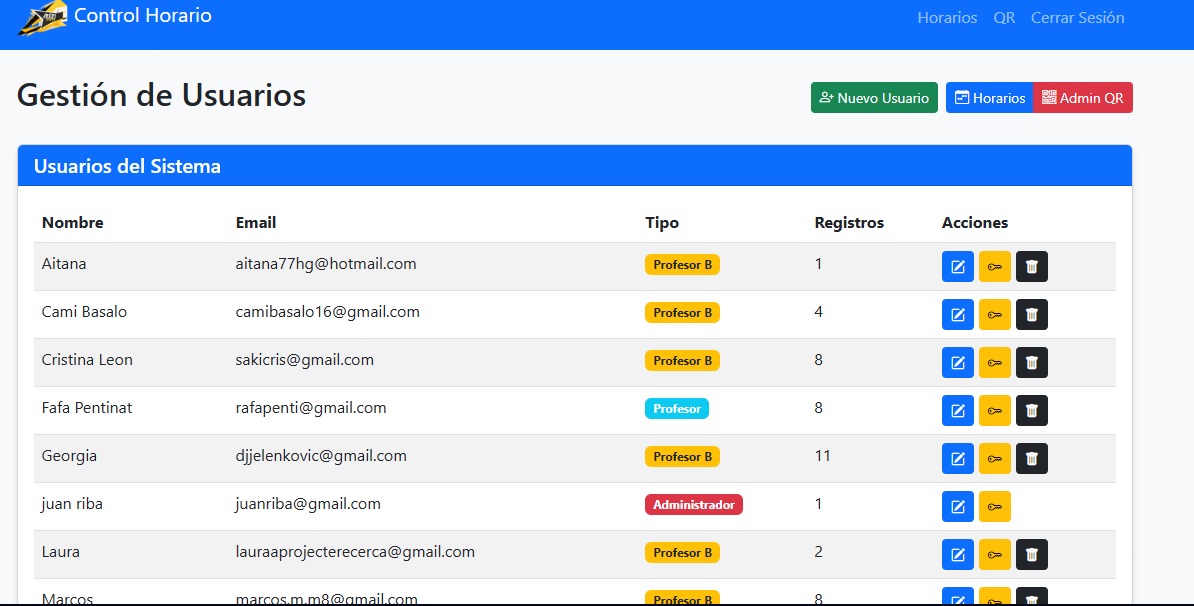Edit user Fafa Pentinat
The height and width of the screenshot is (606, 1194).
pos(957,411)
